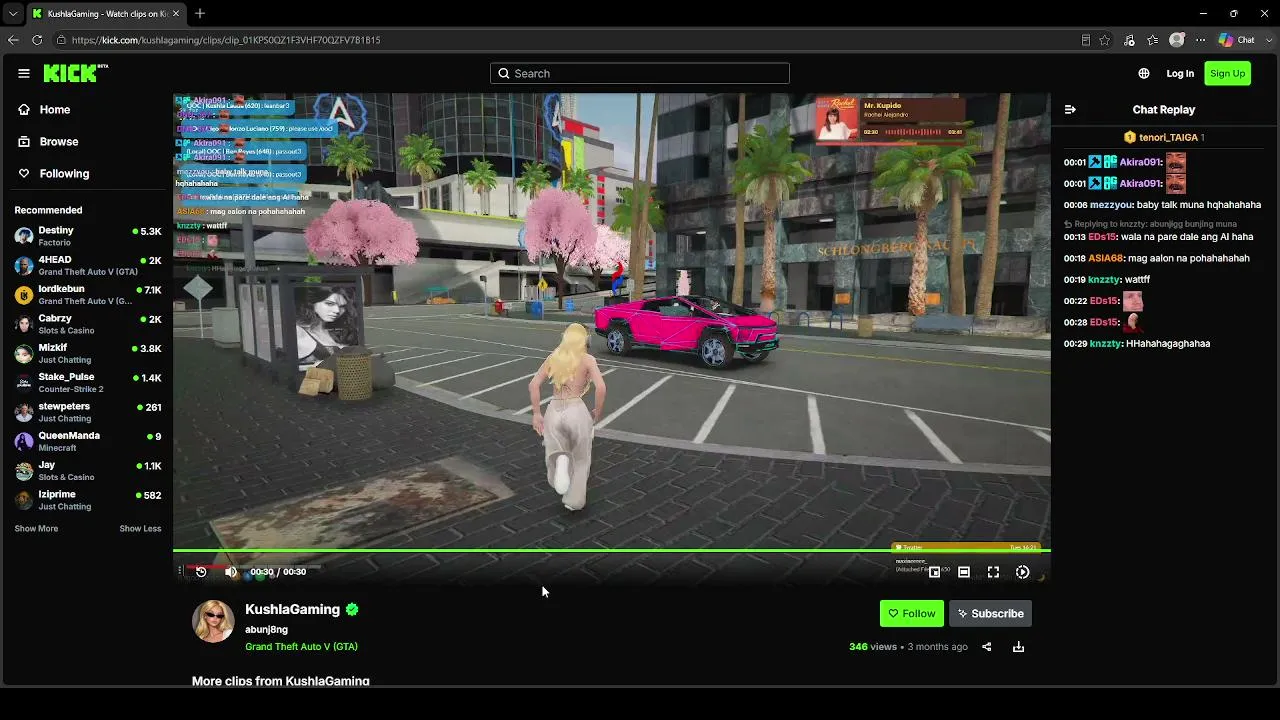
Task: Open Grand Theft Auto V (GTA) category
Action: (301, 647)
